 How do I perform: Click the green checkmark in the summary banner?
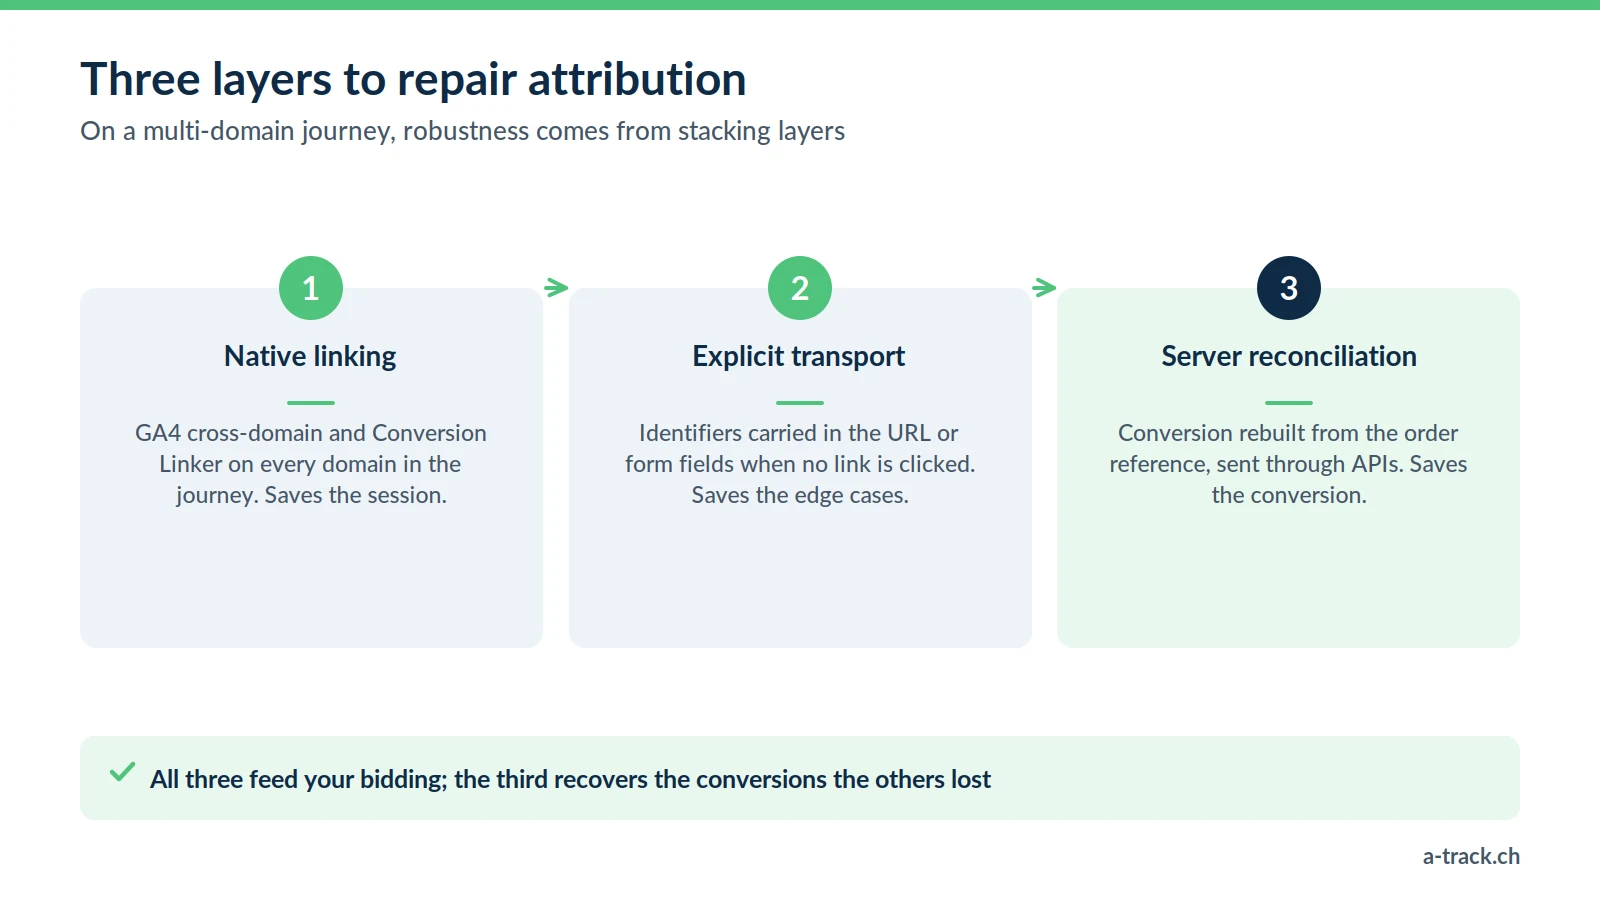point(122,772)
